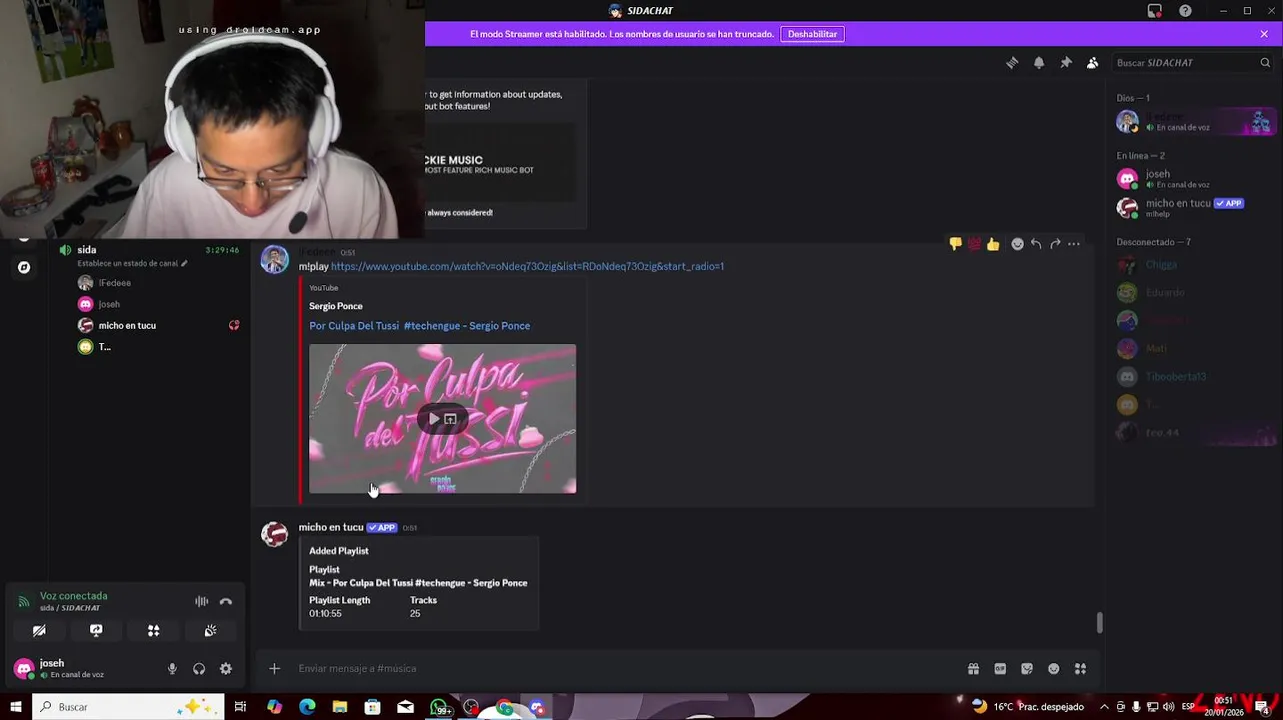This screenshot has width=1283, height=720.
Task: Select the sida voice channel
Action: tap(87, 250)
